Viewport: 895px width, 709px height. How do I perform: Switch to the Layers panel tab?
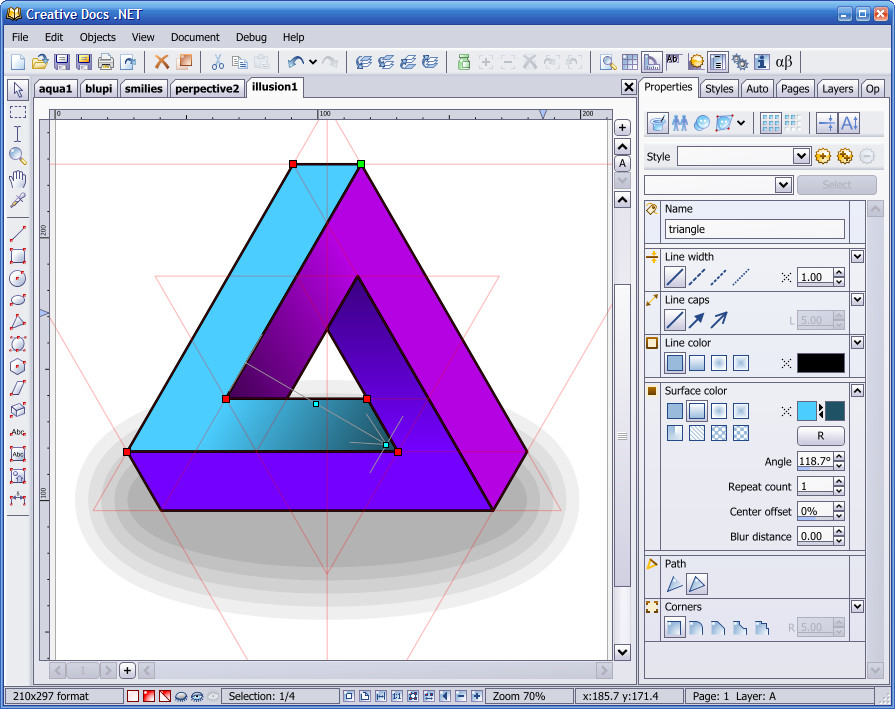pos(837,88)
